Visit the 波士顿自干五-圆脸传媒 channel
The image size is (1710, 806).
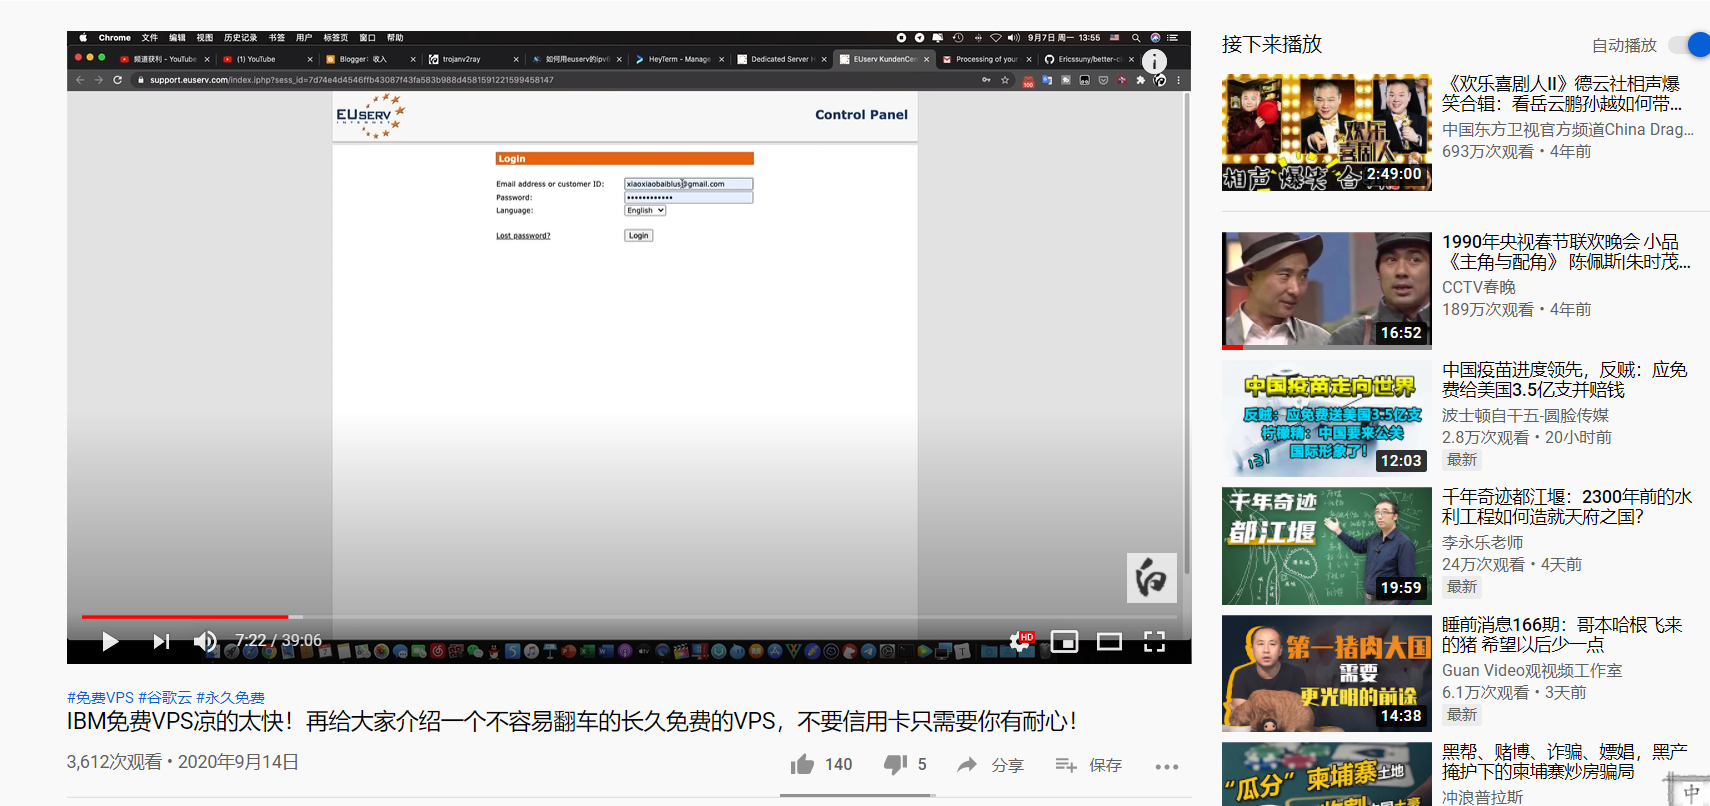[1526, 415]
